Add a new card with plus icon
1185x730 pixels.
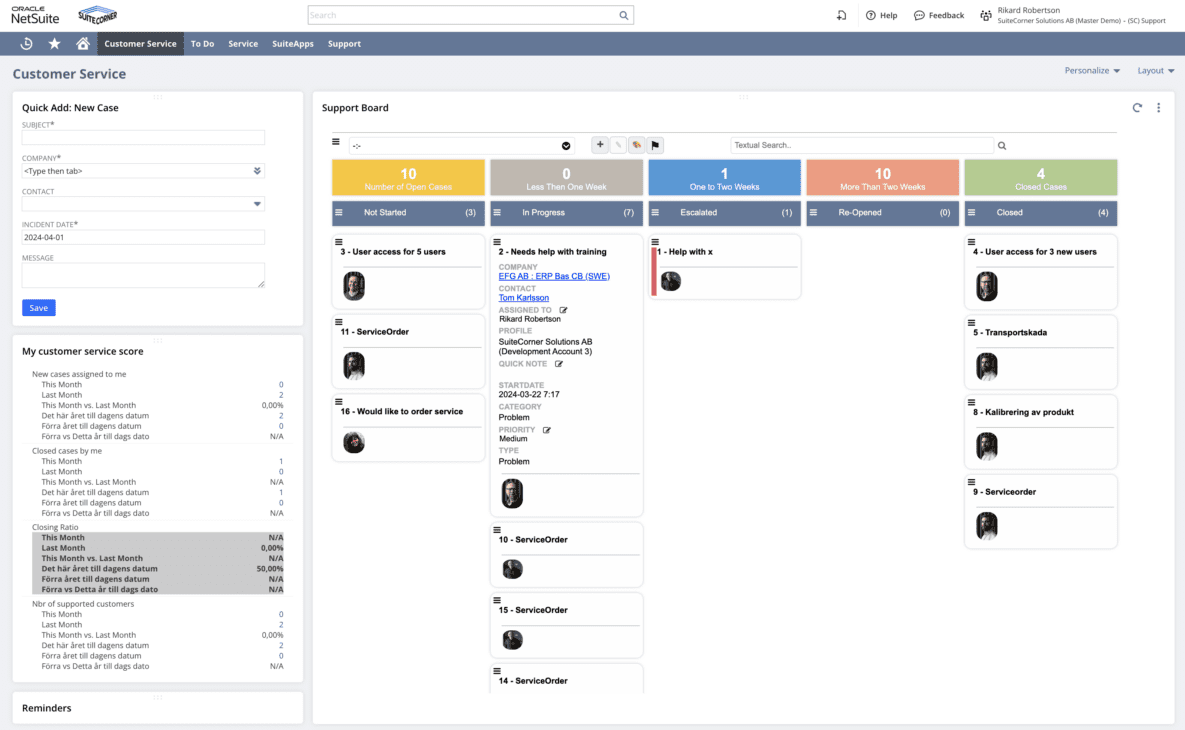pos(600,144)
